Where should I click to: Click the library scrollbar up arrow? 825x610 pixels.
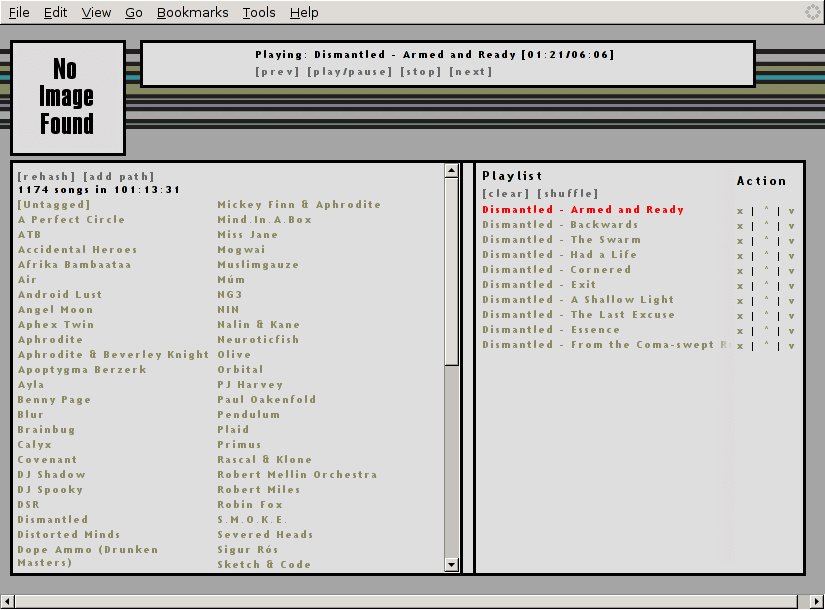[451, 170]
